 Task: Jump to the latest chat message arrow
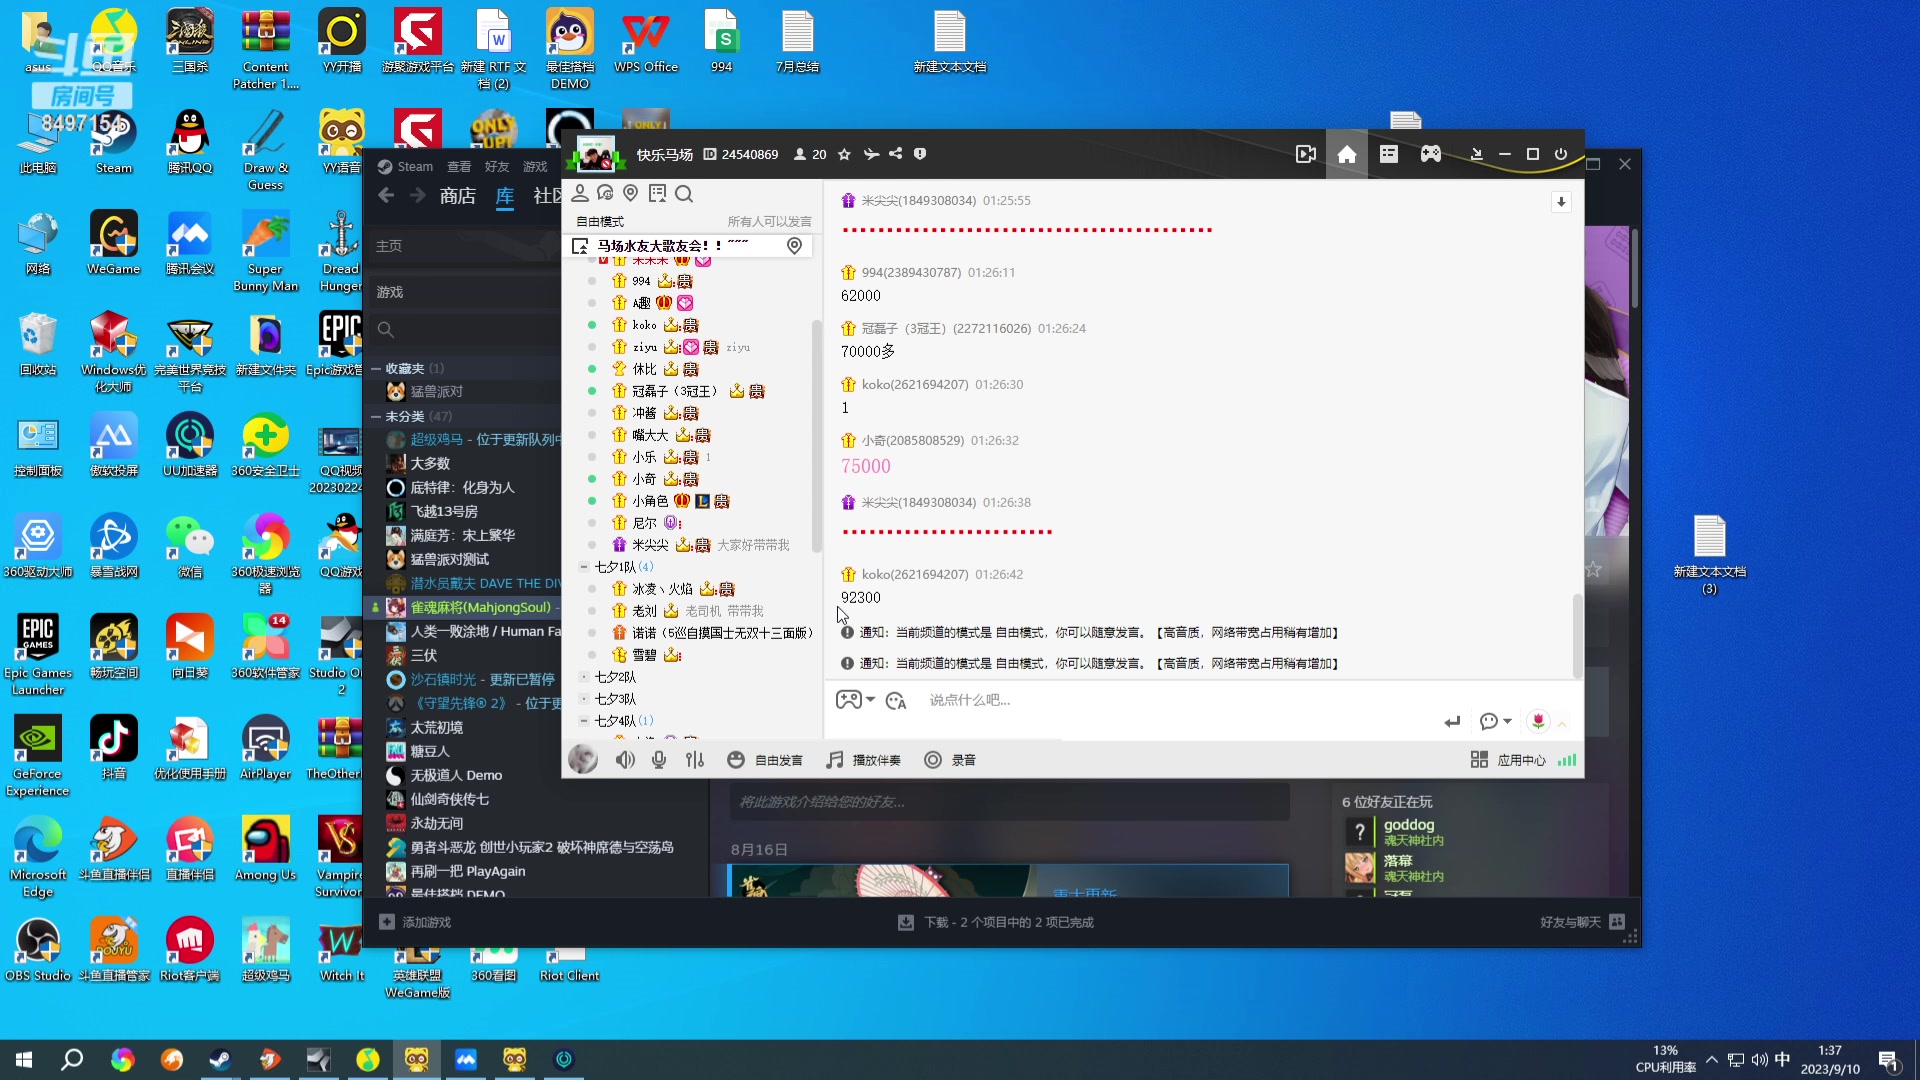[1561, 202]
